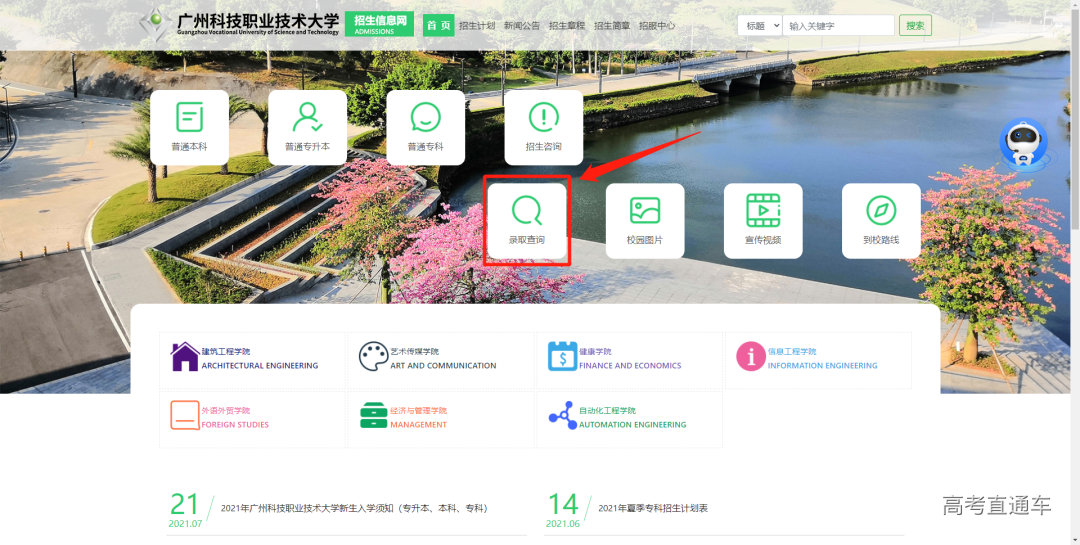Viewport: 1080px width, 545px height.
Task: Click the date 21 2021.07 label
Action: pyautogui.click(x=185, y=511)
